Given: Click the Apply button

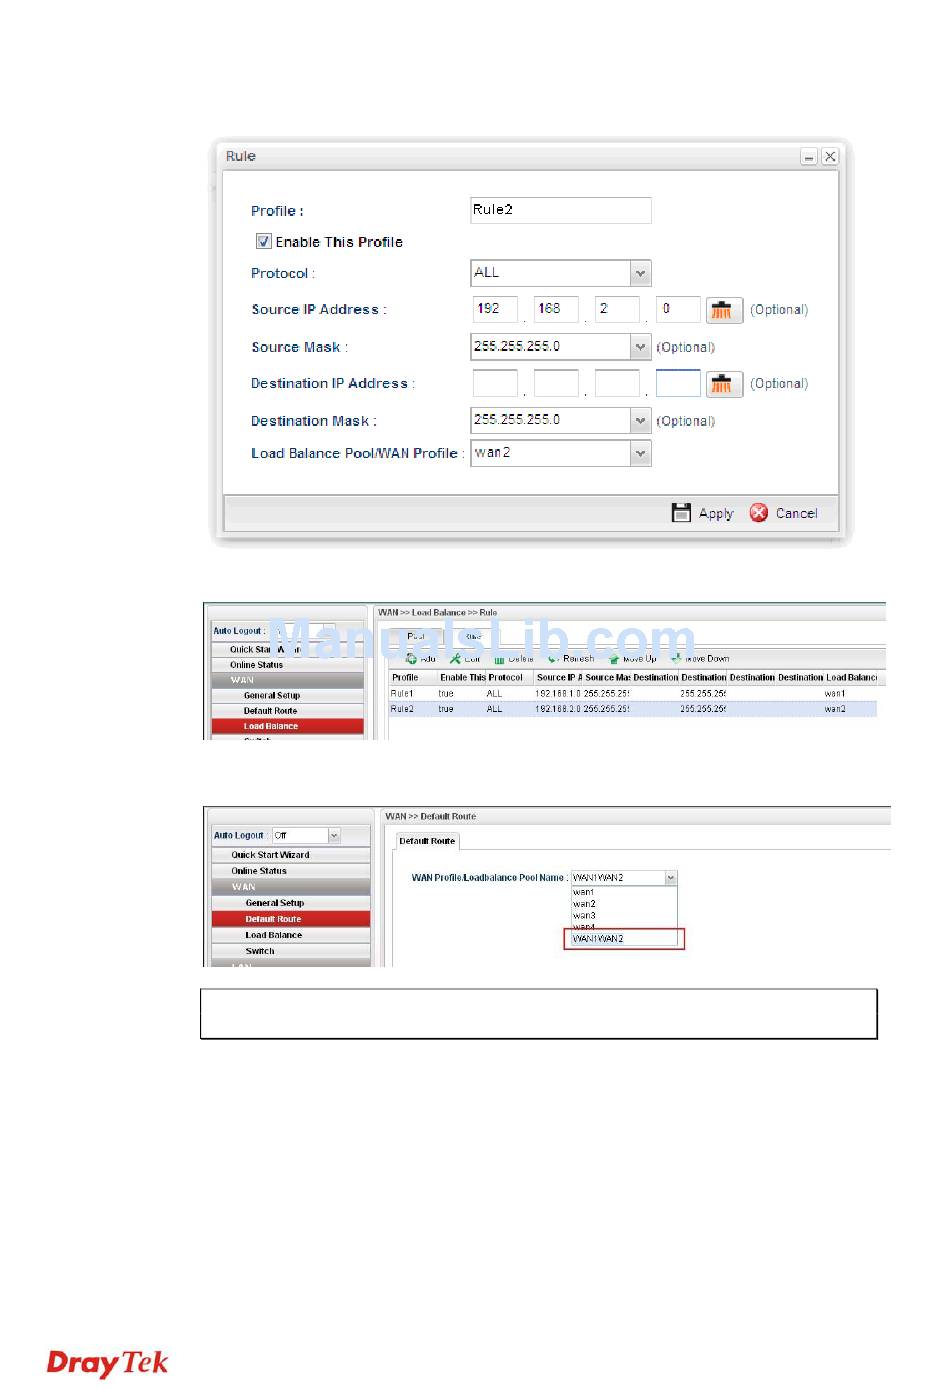Looking at the screenshot, I should pyautogui.click(x=703, y=513).
